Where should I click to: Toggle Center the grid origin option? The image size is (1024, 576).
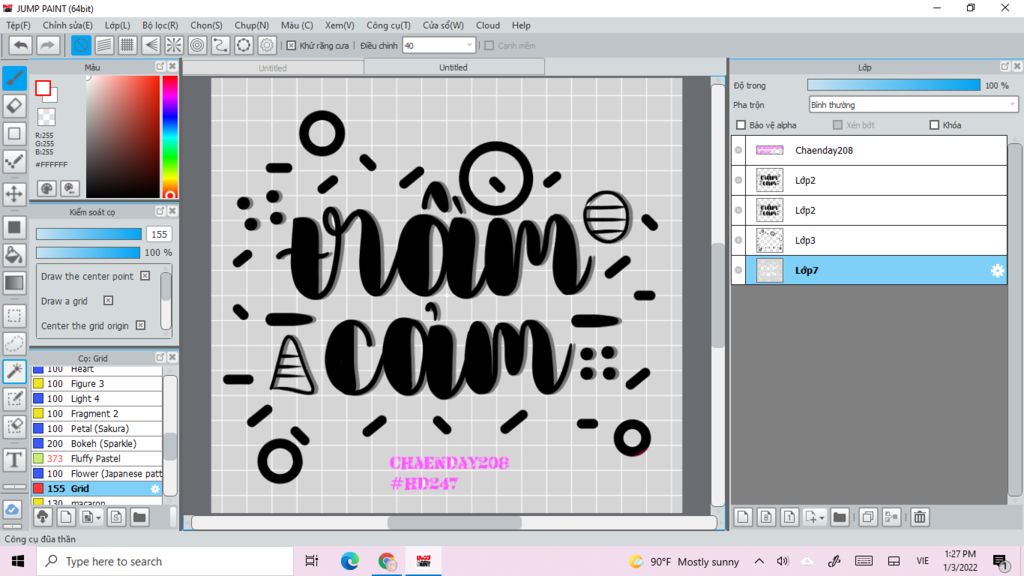pyautogui.click(x=140, y=325)
